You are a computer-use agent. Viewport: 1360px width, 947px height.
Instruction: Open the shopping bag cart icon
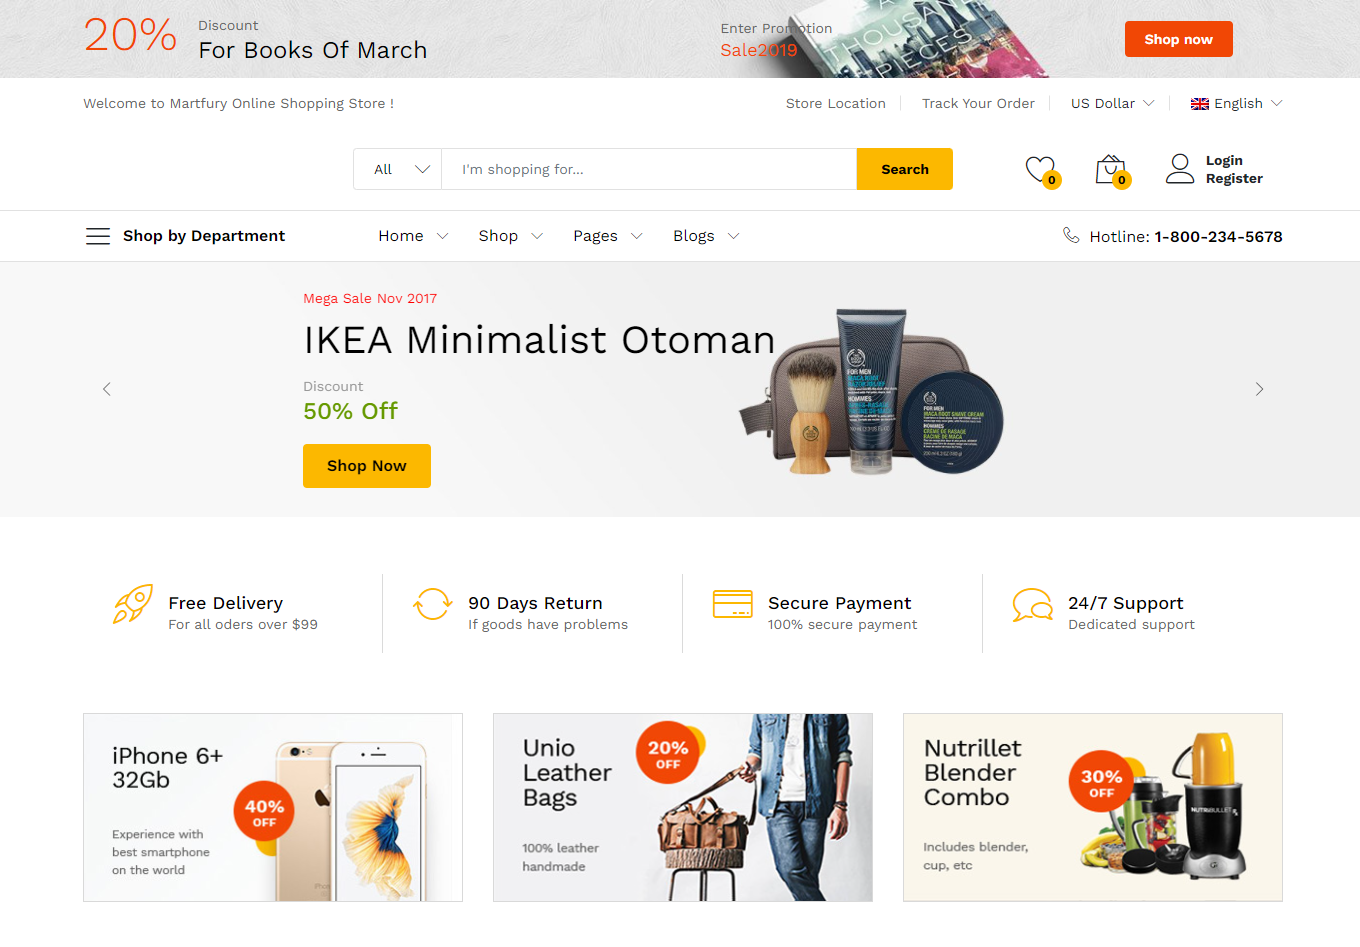coord(1111,170)
